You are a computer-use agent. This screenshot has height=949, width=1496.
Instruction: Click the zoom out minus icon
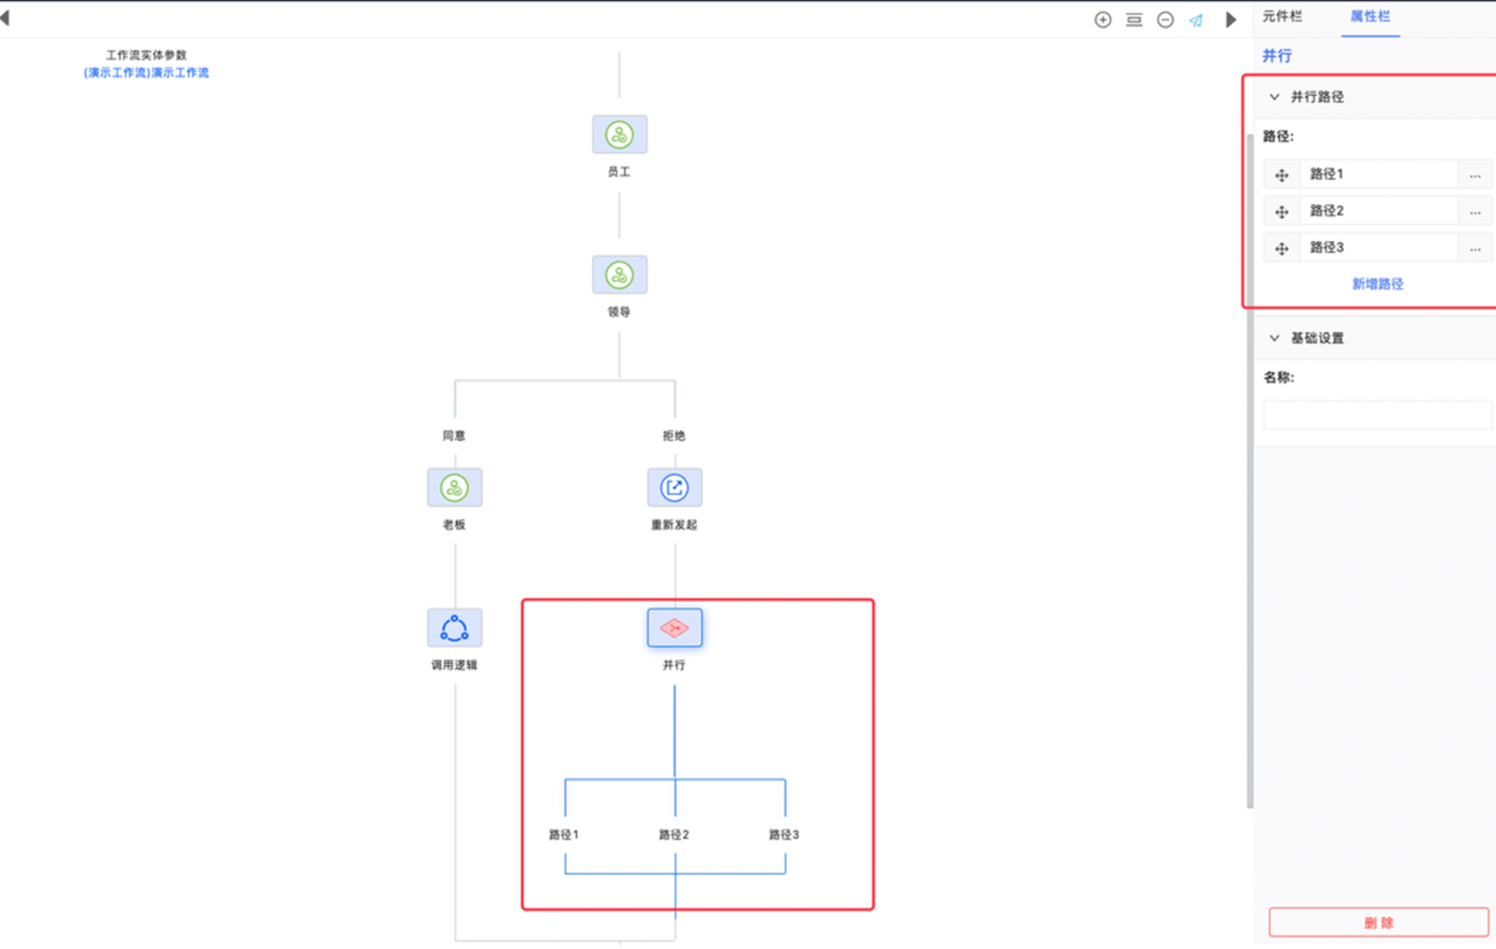1165,20
